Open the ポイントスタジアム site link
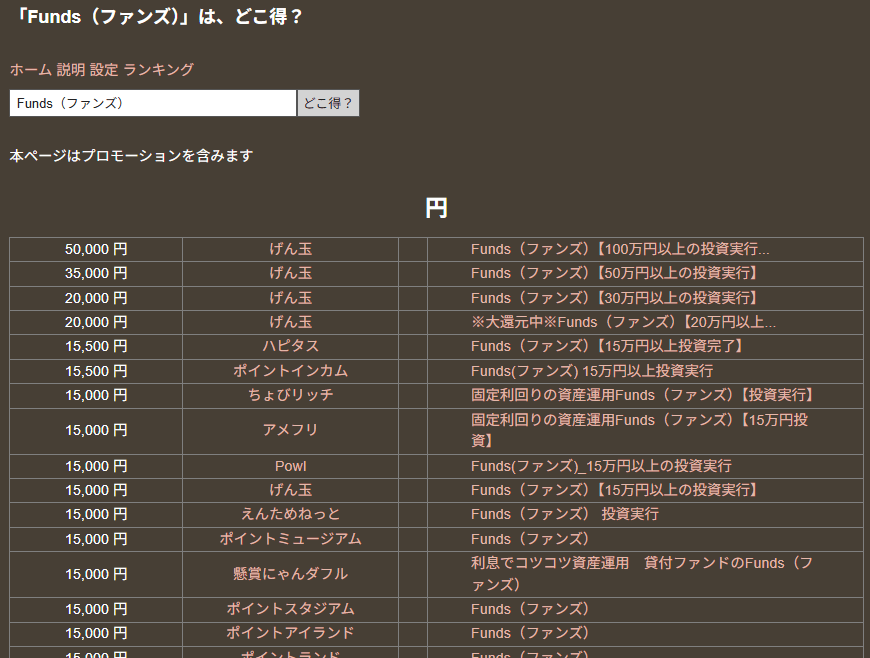Screen dimensions: 870x658 click(290, 609)
